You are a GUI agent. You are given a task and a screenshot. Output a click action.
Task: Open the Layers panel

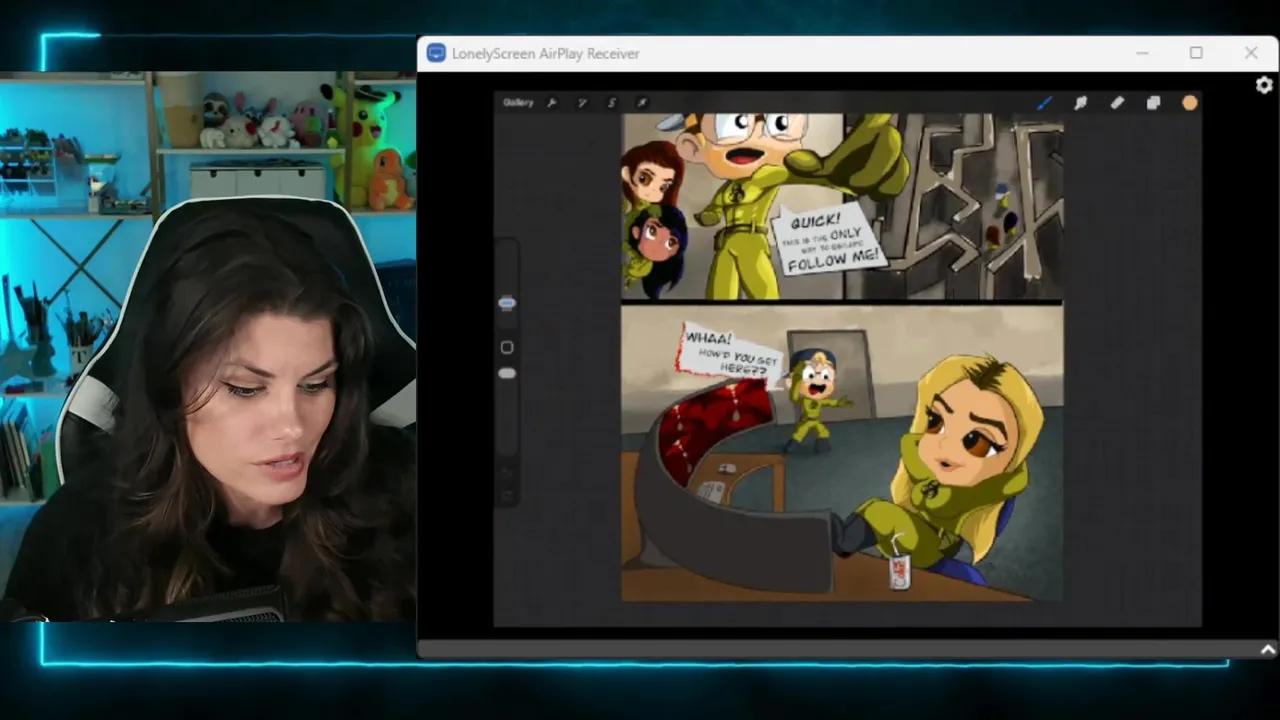[x=1153, y=102]
